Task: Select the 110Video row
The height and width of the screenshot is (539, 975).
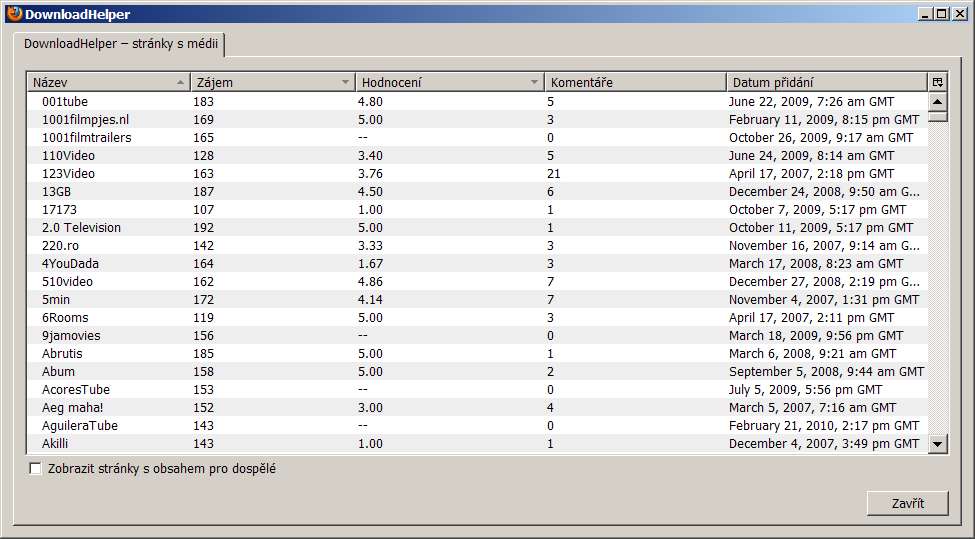Action: coord(478,155)
